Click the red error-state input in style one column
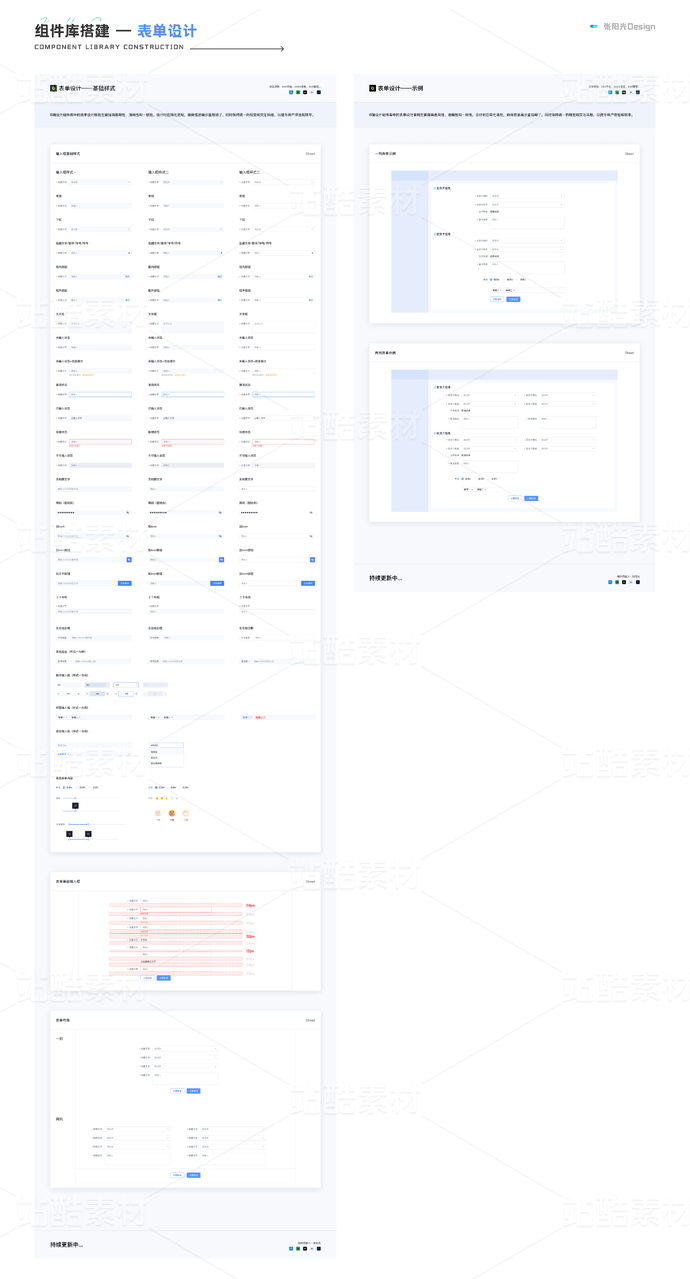 click(100, 441)
